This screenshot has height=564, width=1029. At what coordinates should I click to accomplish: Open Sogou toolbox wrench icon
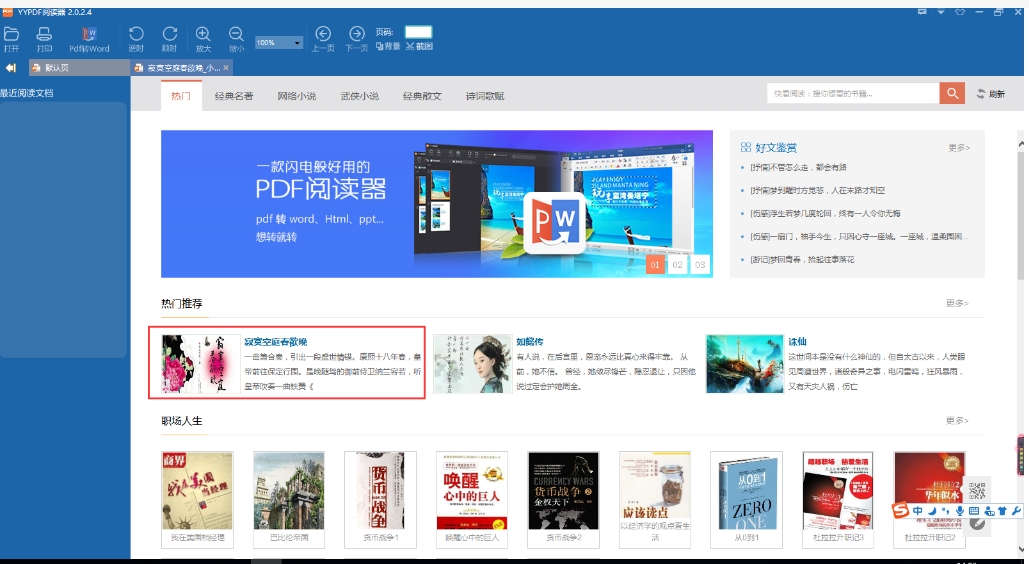(1017, 511)
